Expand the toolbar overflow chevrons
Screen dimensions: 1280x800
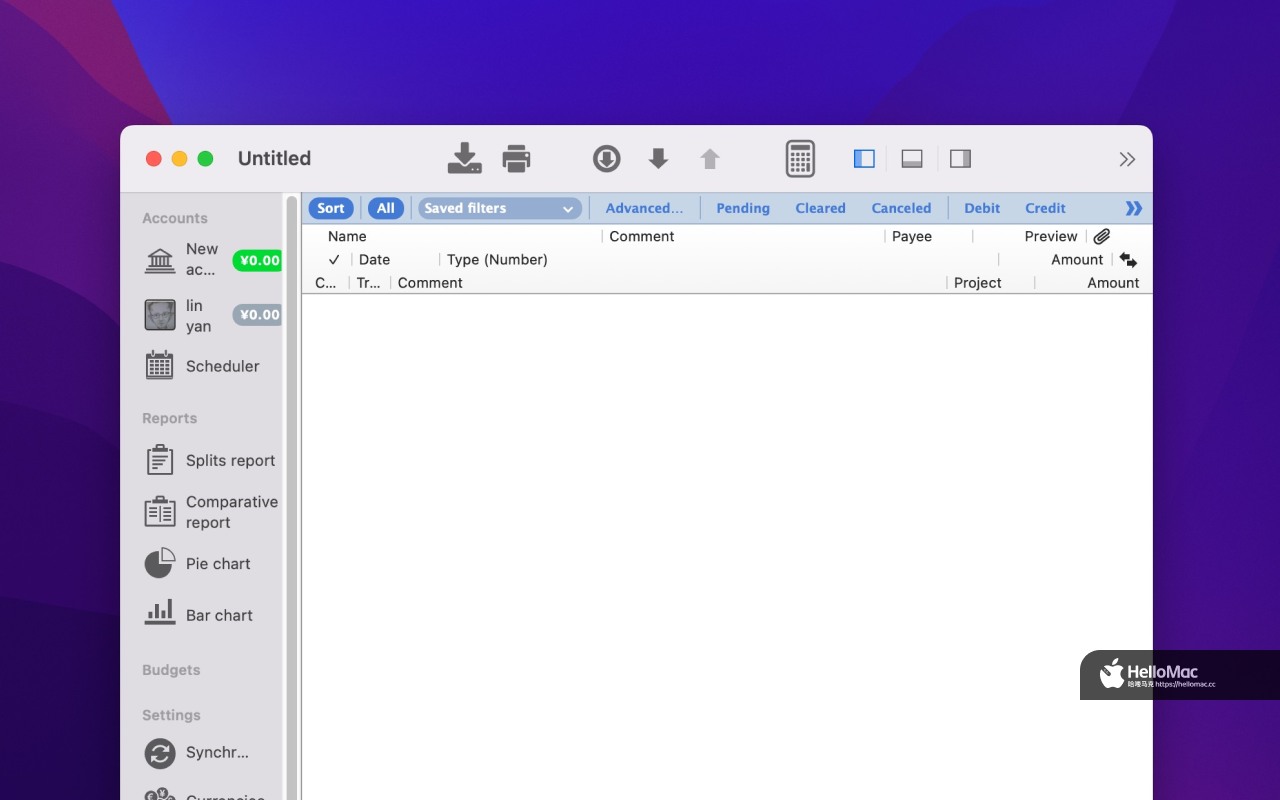point(1127,159)
